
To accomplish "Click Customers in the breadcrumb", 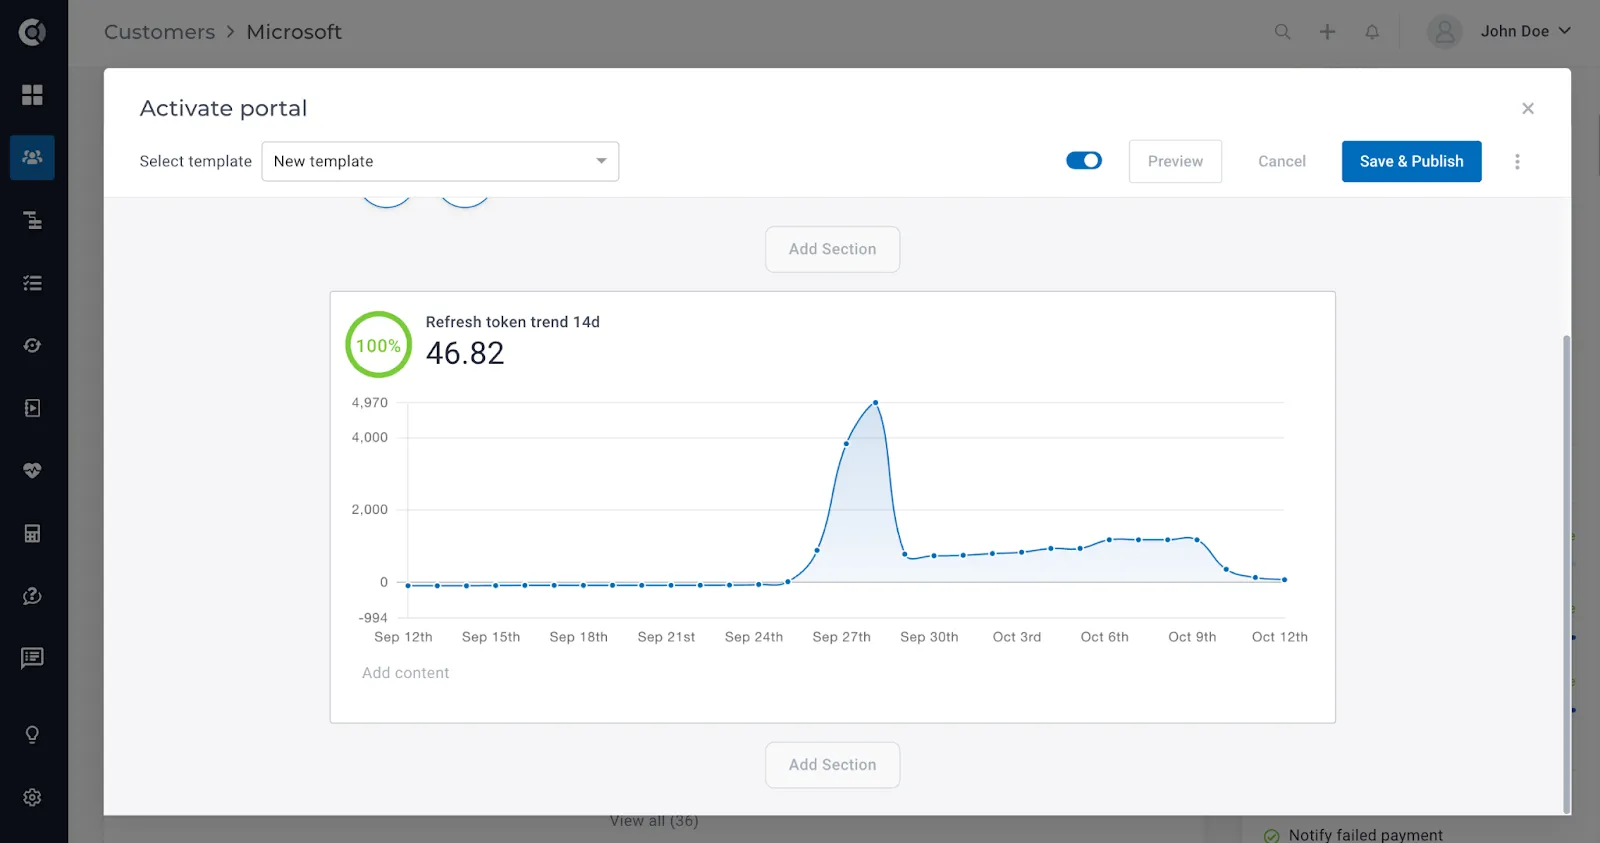I will coord(160,32).
